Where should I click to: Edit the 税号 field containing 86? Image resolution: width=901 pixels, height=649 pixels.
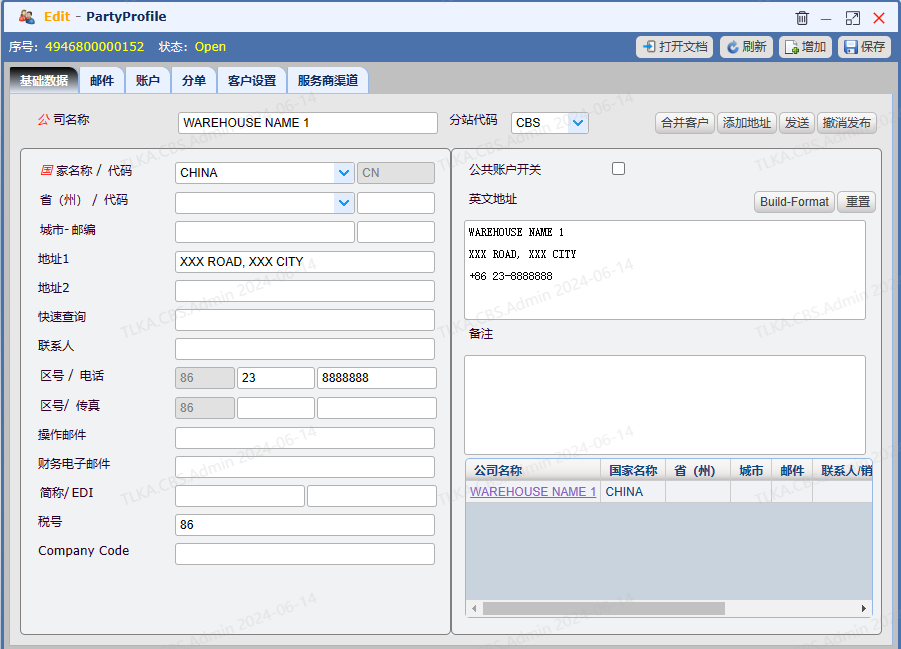(305, 525)
